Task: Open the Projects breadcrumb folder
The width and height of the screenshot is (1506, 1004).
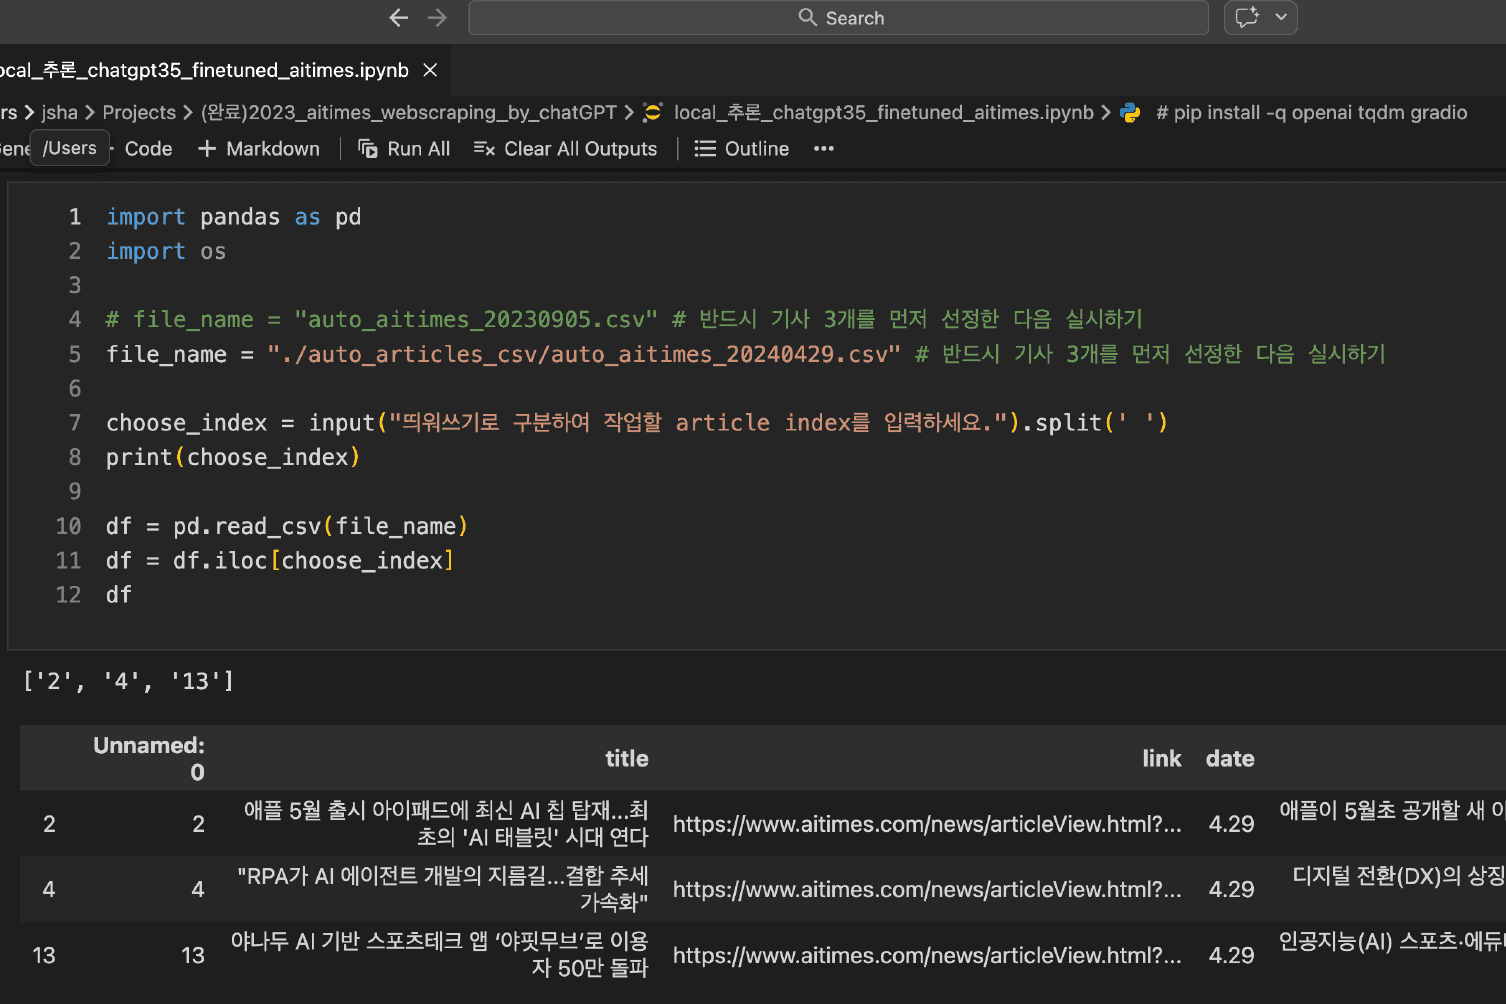Action: (x=139, y=113)
